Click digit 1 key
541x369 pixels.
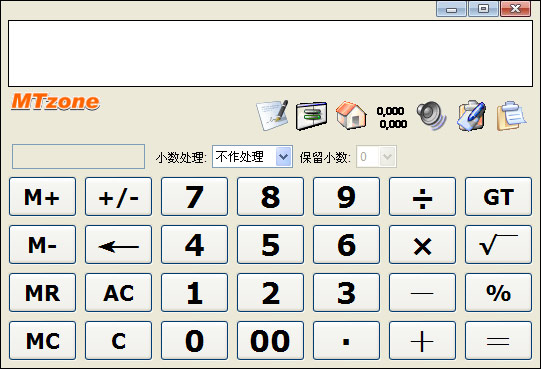point(195,293)
